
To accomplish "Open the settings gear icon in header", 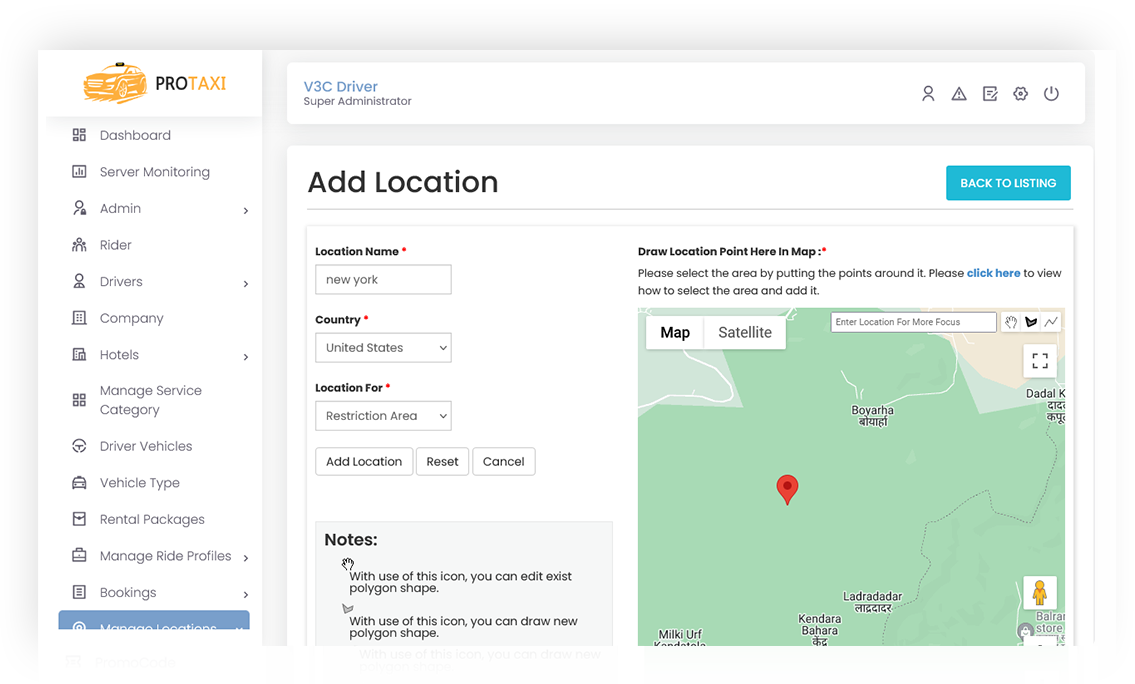I will [1021, 93].
